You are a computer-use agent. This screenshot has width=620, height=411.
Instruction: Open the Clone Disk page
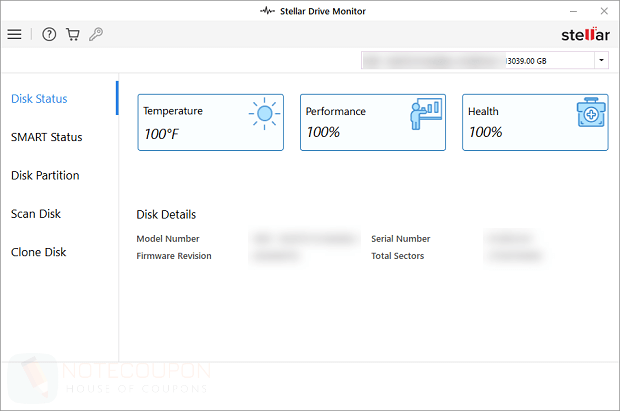[x=38, y=252]
